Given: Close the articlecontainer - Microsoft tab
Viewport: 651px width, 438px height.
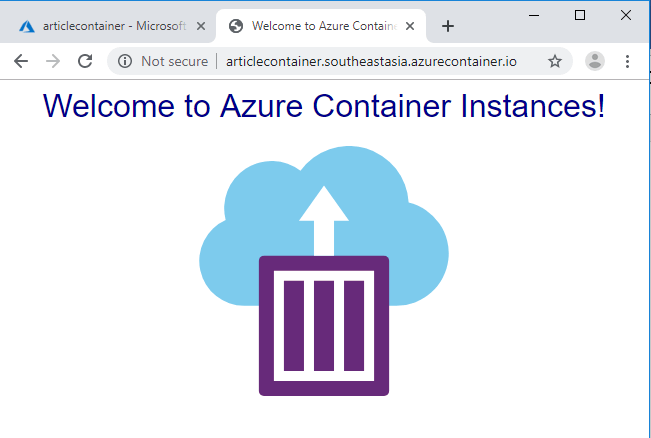Looking at the screenshot, I should [x=201, y=26].
